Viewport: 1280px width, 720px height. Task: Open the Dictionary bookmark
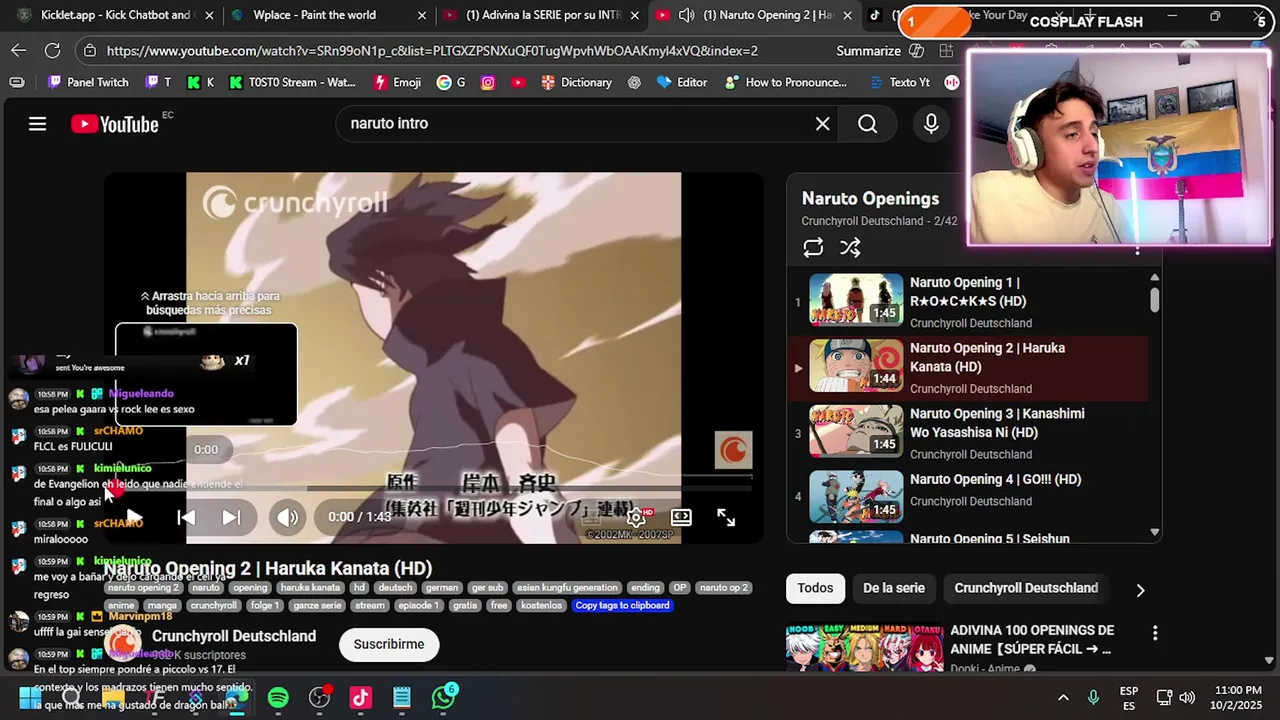click(x=576, y=82)
